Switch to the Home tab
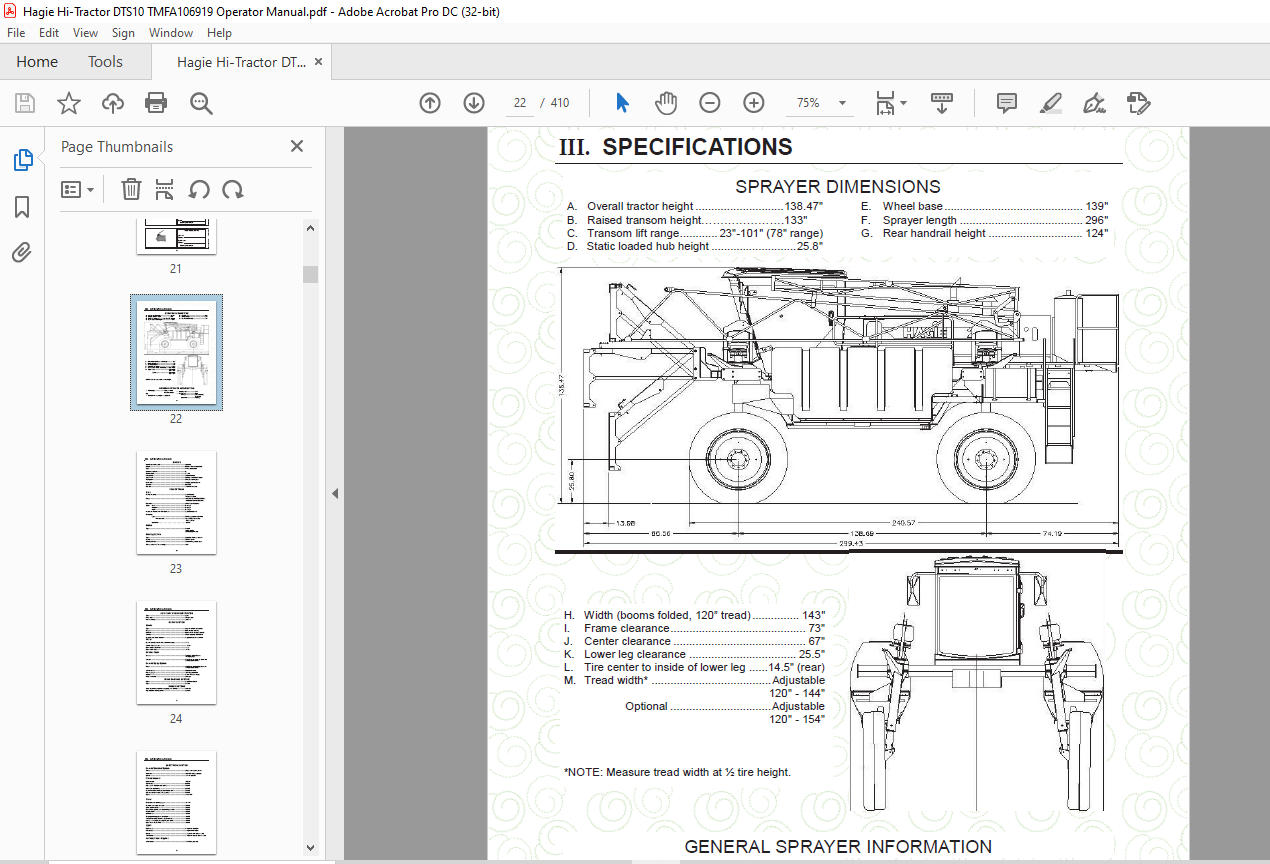 point(37,62)
